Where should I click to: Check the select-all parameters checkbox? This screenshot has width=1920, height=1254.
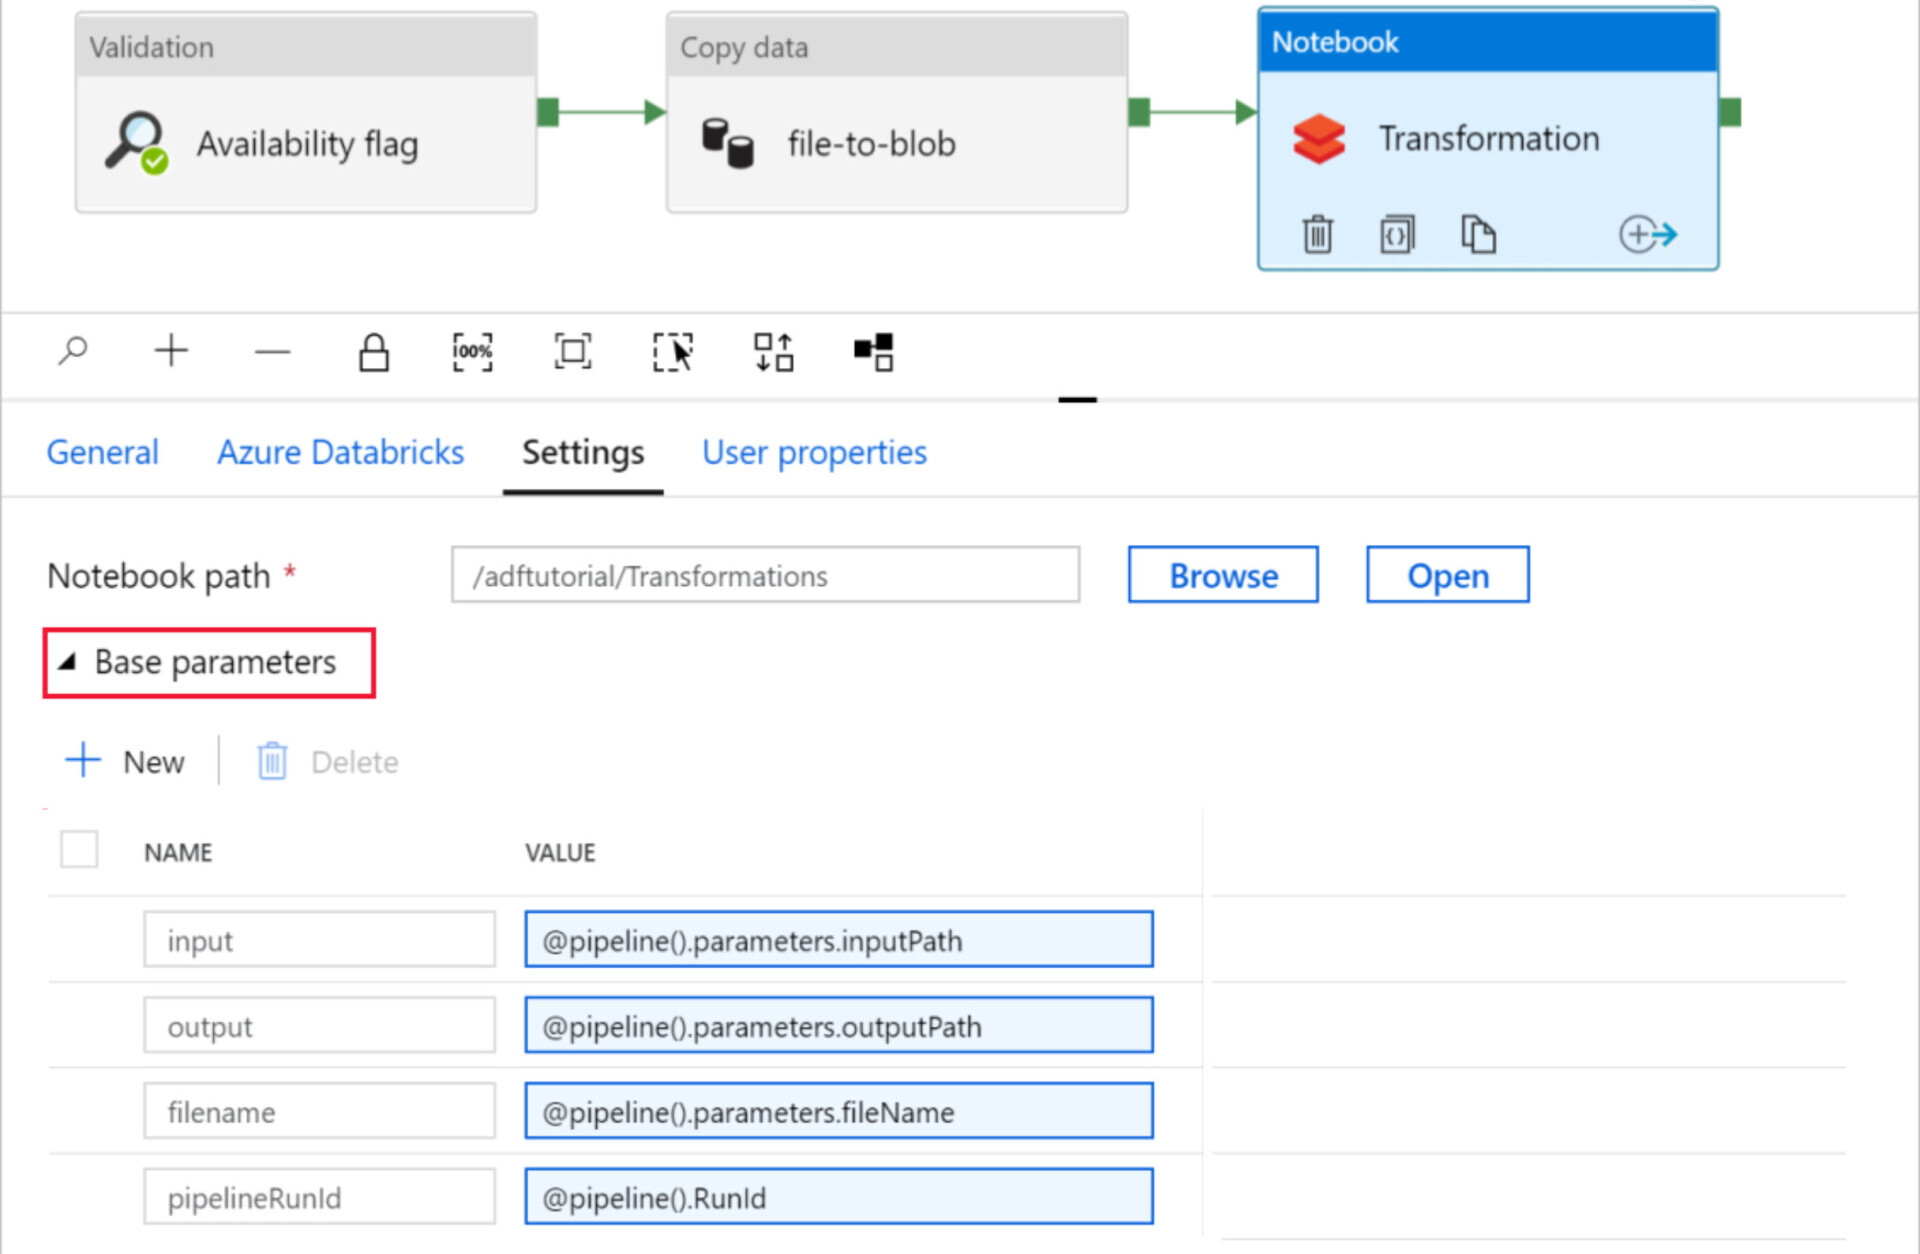(x=79, y=850)
